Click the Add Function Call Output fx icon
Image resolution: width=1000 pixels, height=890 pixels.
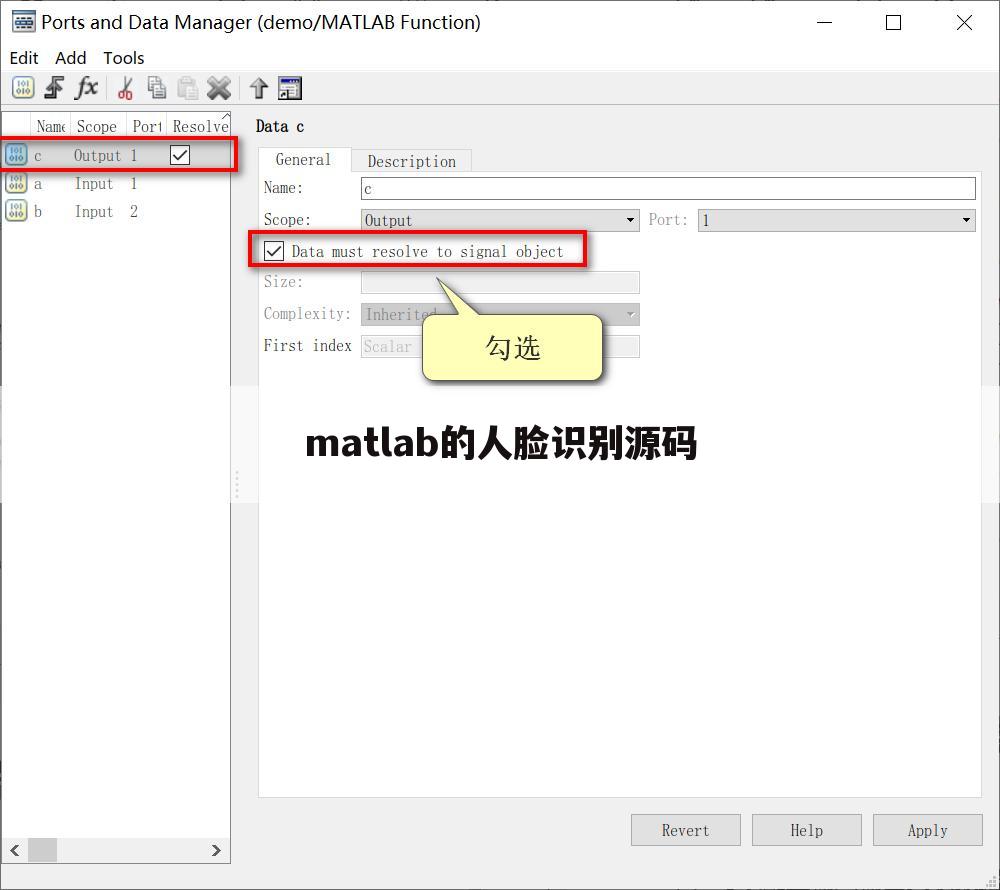click(x=86, y=88)
